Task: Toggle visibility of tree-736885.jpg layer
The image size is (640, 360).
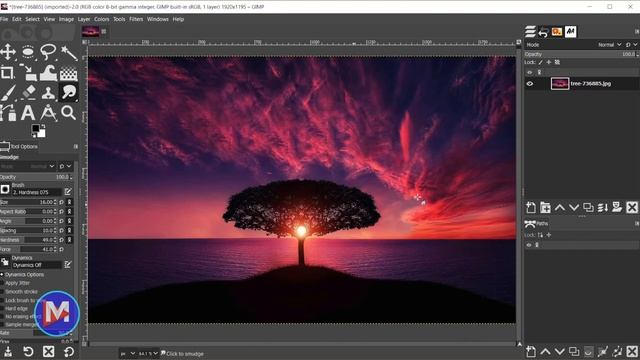Action: pos(530,84)
